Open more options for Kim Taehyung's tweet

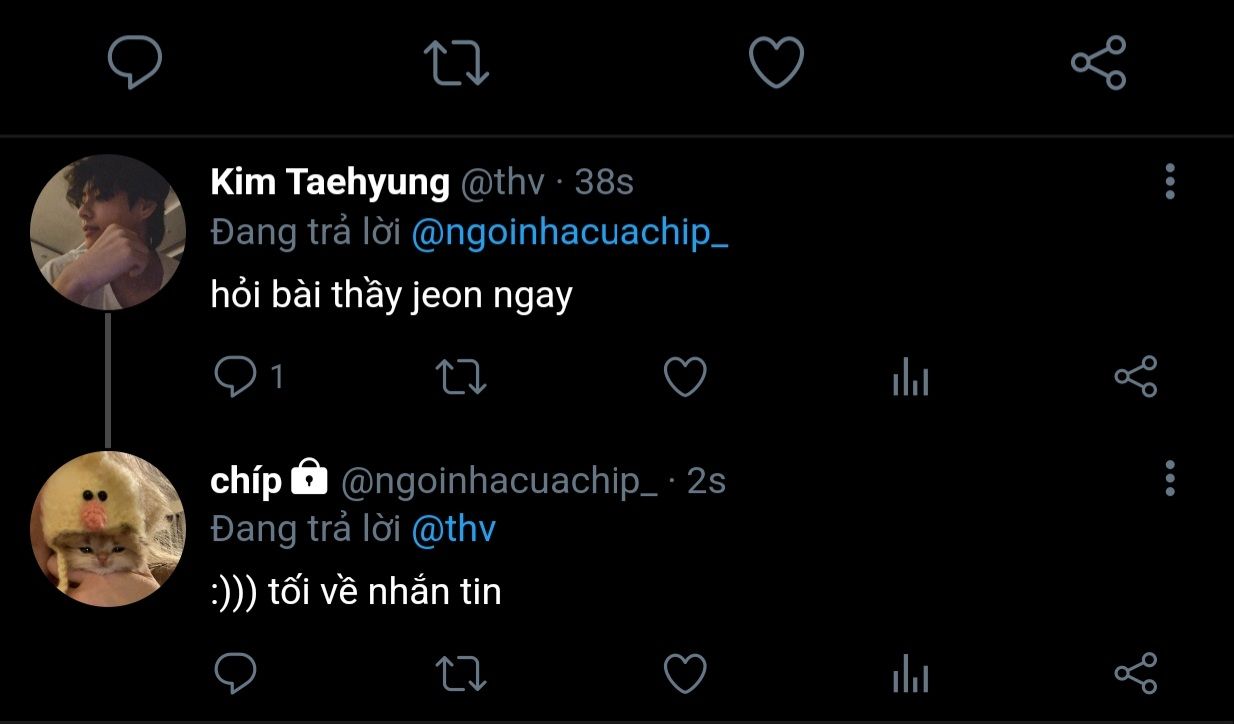click(x=1169, y=182)
